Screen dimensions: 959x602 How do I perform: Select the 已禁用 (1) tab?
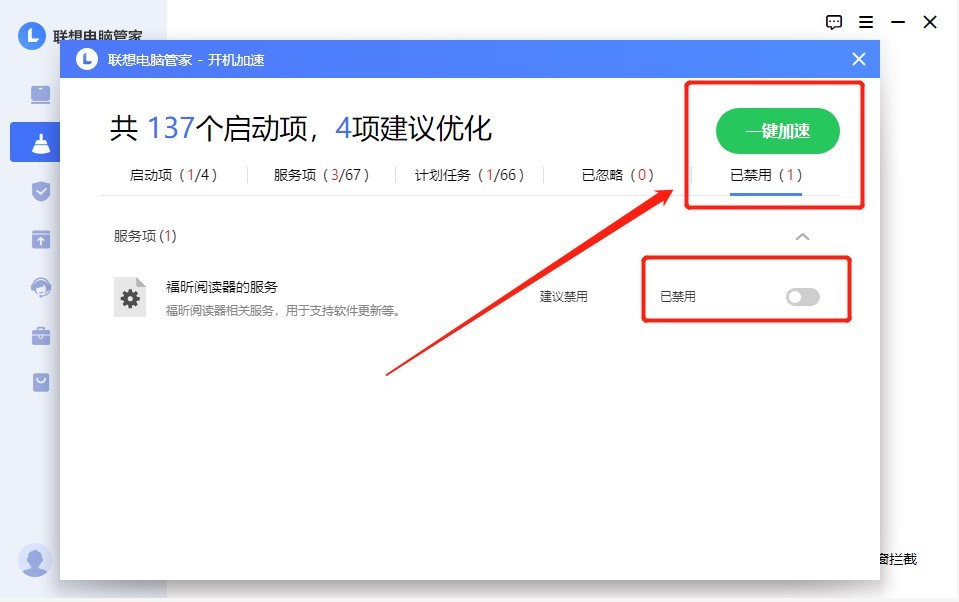point(766,175)
